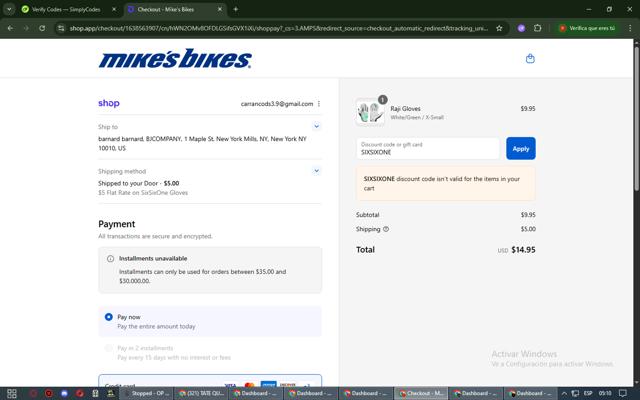The width and height of the screenshot is (640, 400).
Task: Apply the discount code
Action: [x=521, y=149]
